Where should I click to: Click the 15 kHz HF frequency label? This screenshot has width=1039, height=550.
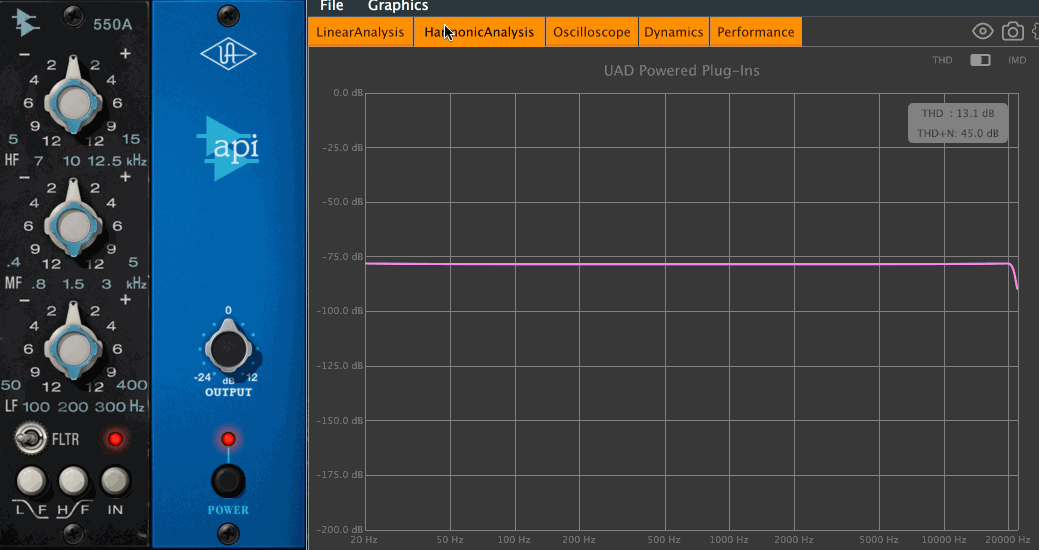131,139
